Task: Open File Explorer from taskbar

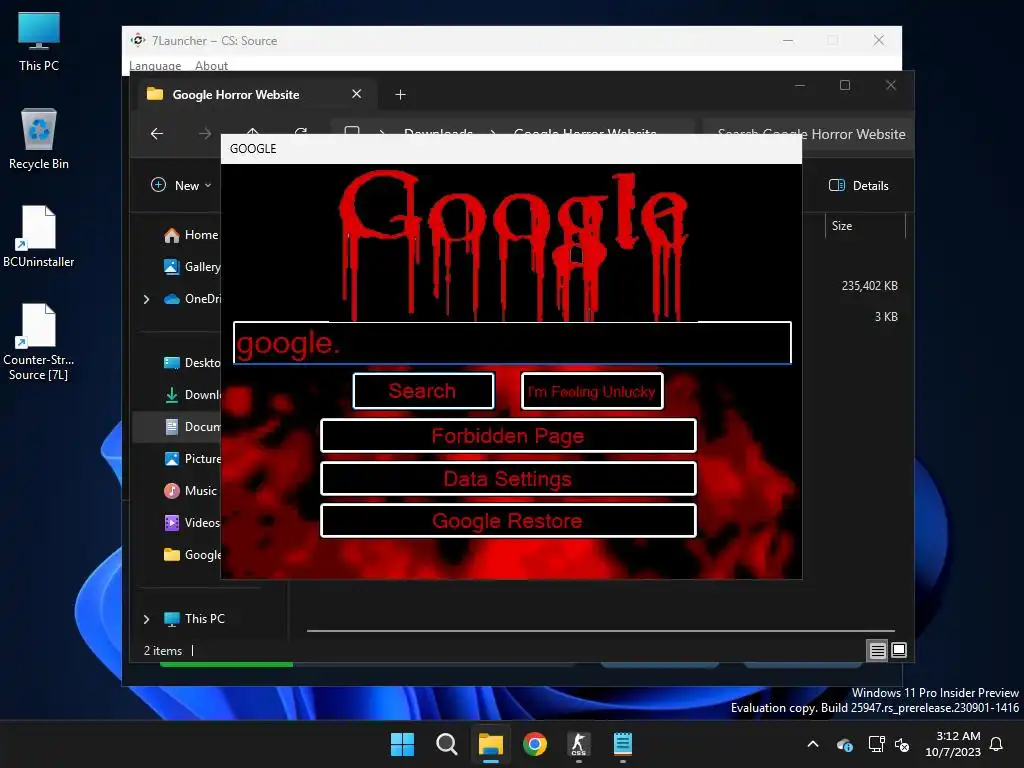Action: pos(490,744)
